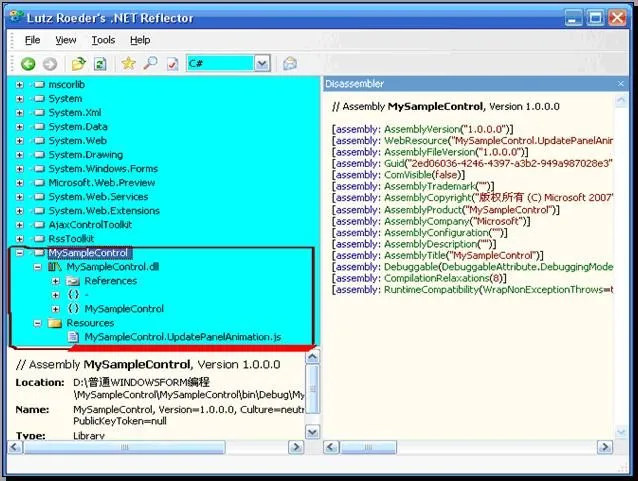Select MySampleControl.UpdatePanelAnimation.js resource
The height and width of the screenshot is (481, 638).
coord(183,337)
